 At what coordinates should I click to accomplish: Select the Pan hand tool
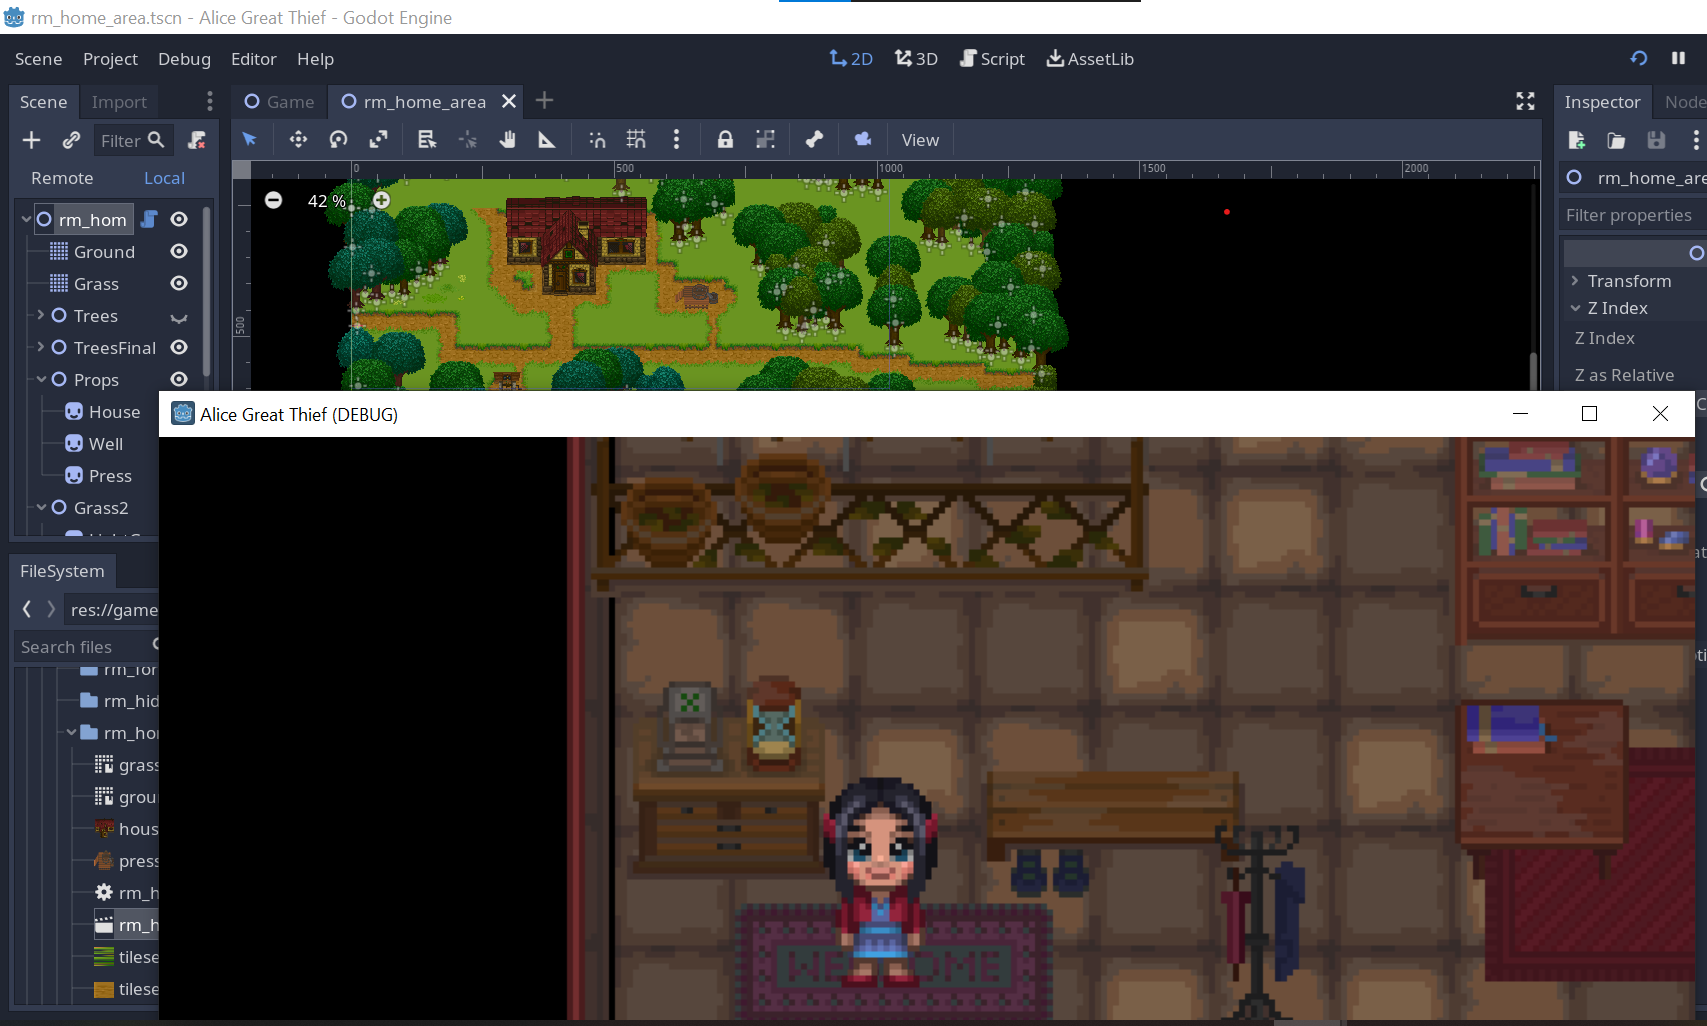508,140
